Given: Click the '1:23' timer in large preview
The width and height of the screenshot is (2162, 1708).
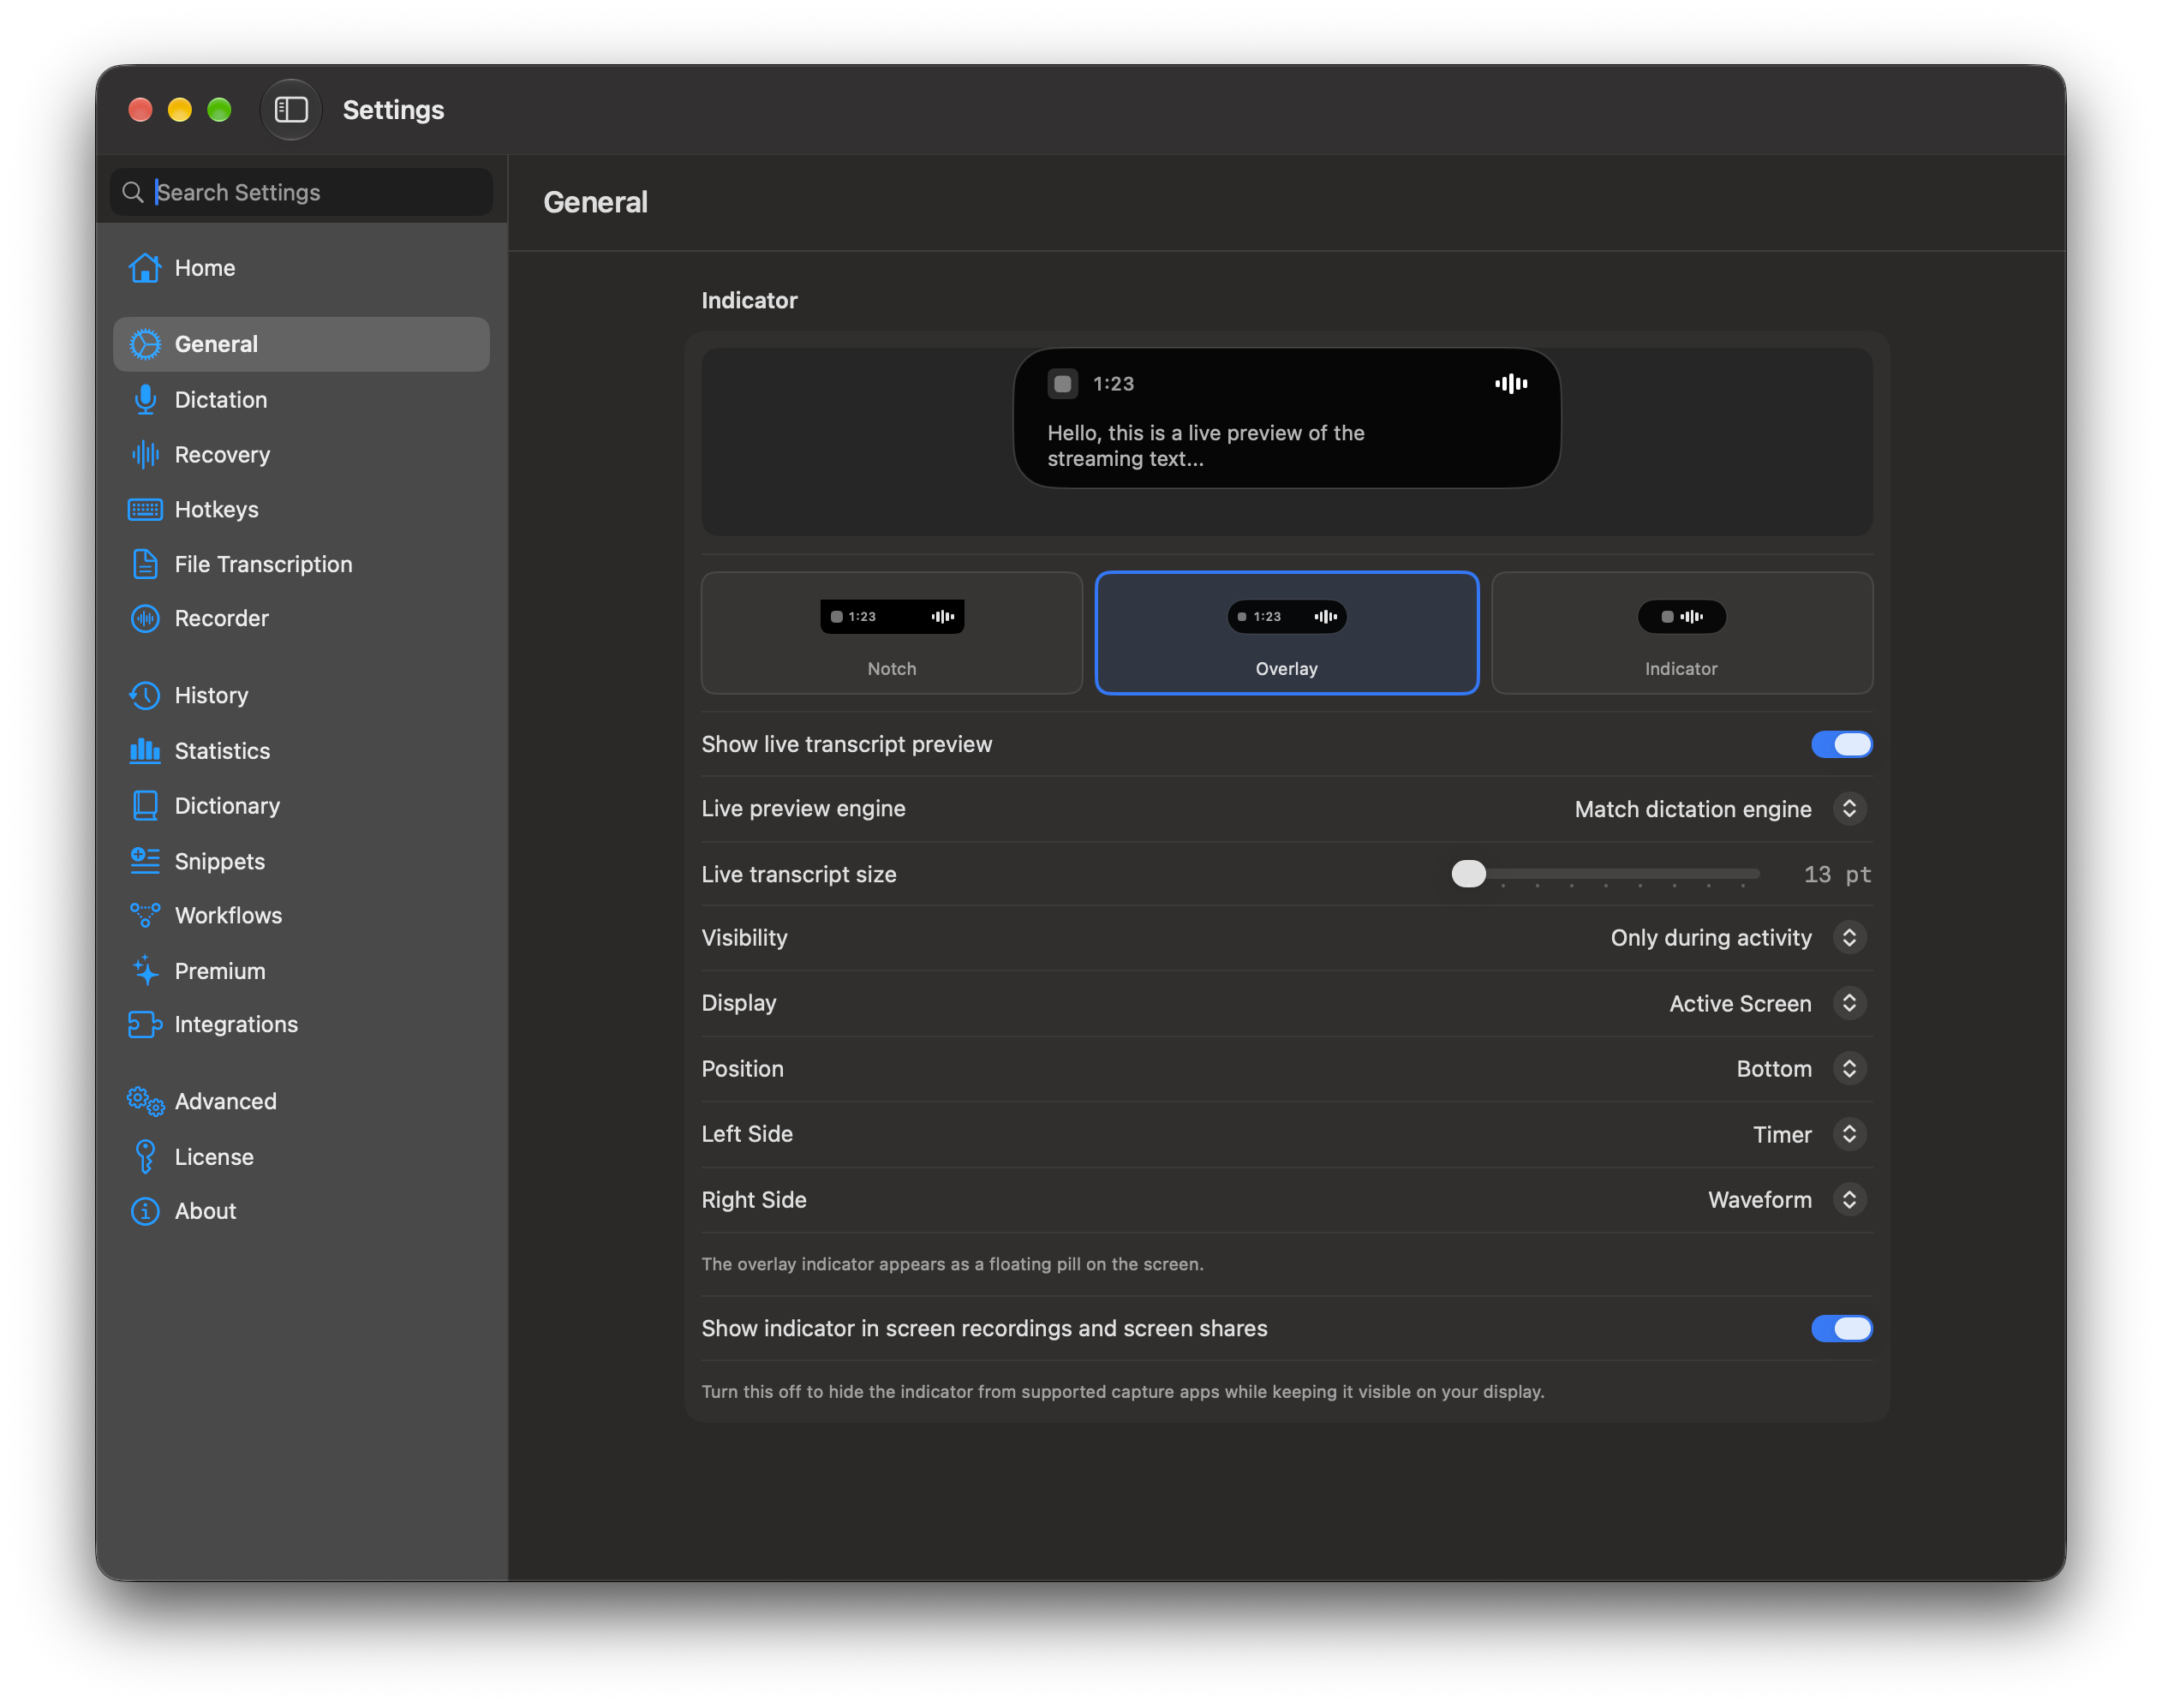Looking at the screenshot, I should coord(1113,383).
